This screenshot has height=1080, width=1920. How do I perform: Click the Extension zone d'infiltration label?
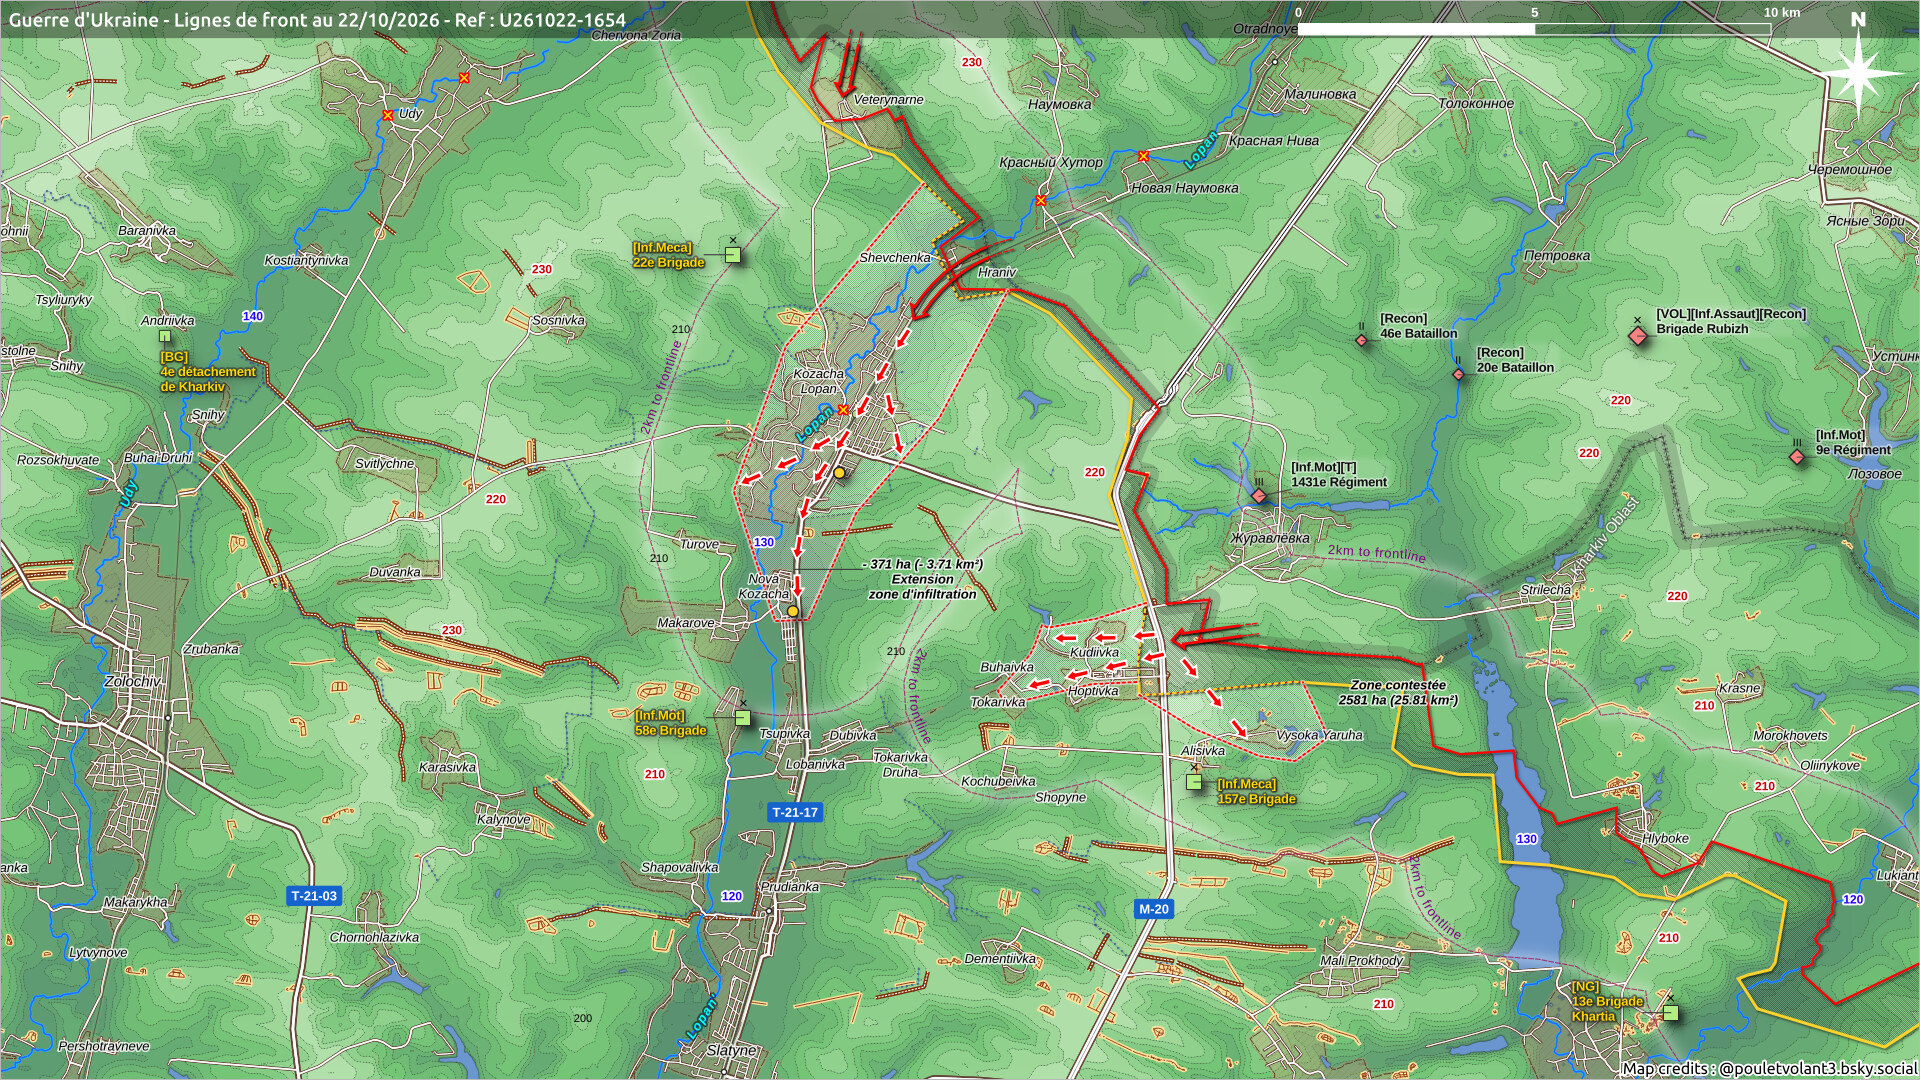(922, 579)
